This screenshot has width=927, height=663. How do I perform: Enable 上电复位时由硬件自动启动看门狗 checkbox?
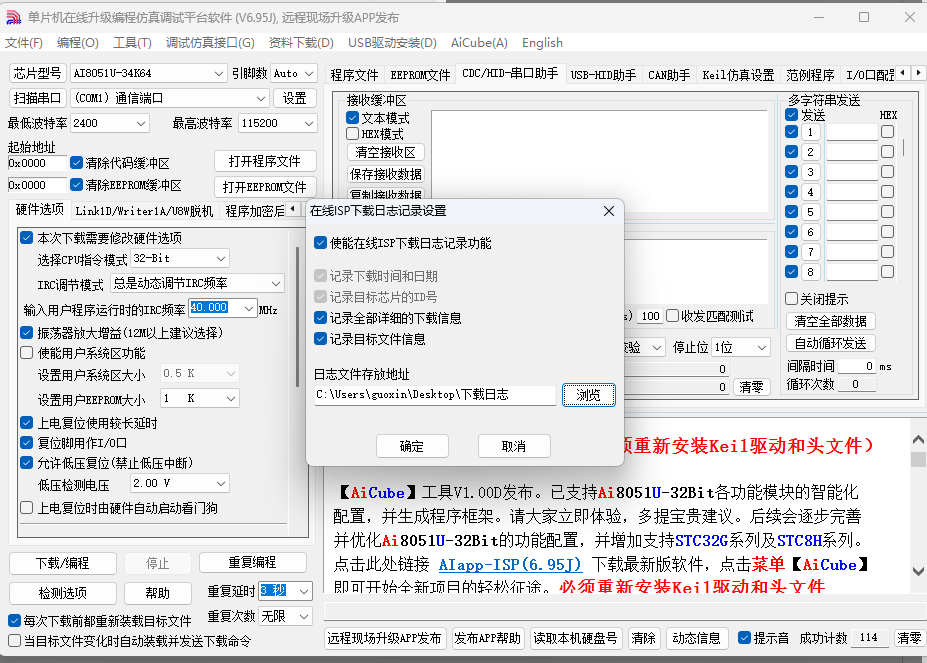pos(27,507)
